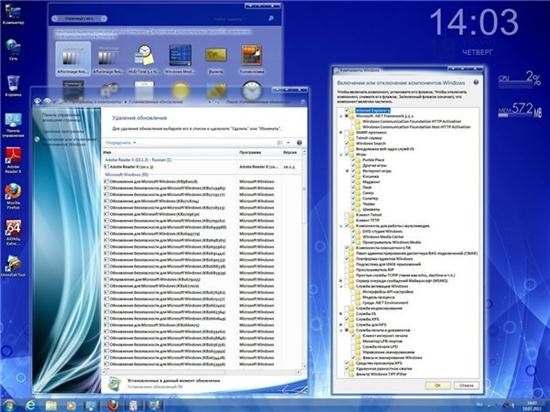Open the Control Panel desktop shortcut
550x412 pixels.
click(13, 124)
